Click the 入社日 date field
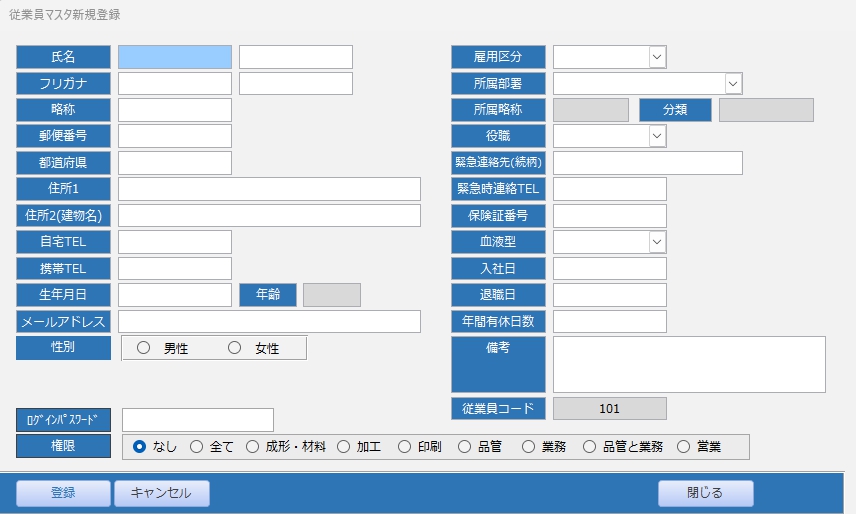This screenshot has height=514, width=856. point(609,268)
